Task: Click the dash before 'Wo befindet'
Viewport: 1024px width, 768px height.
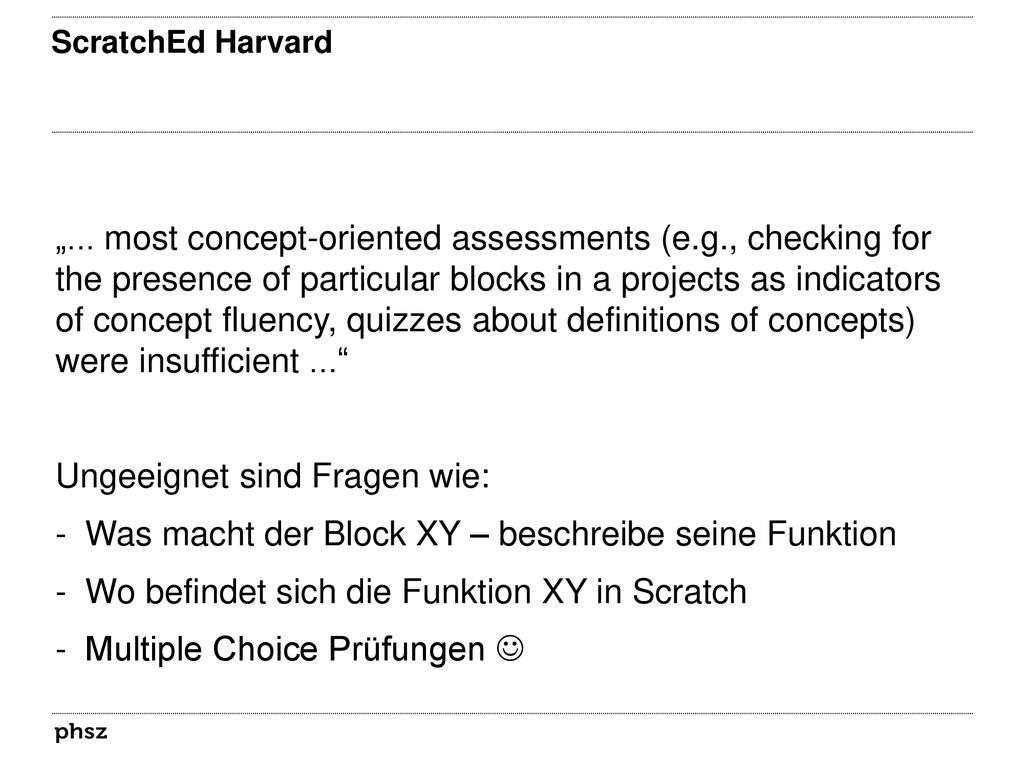Action: (x=61, y=593)
